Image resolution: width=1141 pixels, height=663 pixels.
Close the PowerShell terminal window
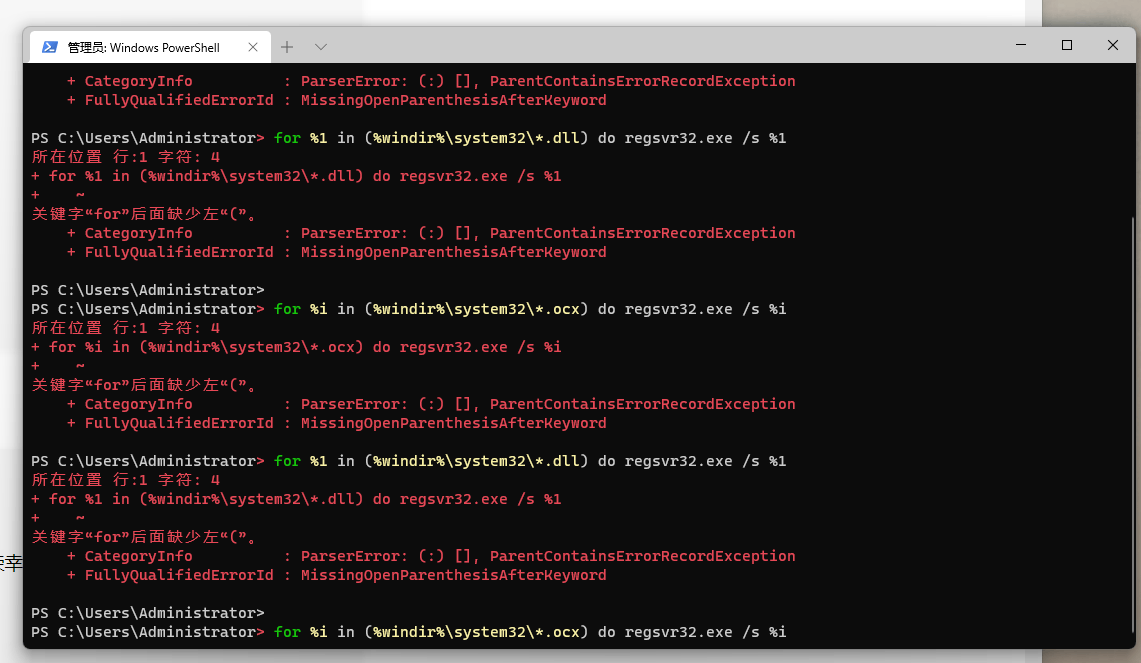pos(1113,45)
